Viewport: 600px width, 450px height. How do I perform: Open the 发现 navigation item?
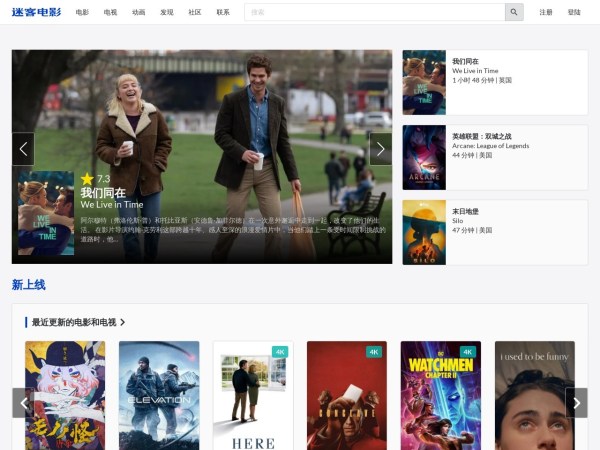coord(166,12)
